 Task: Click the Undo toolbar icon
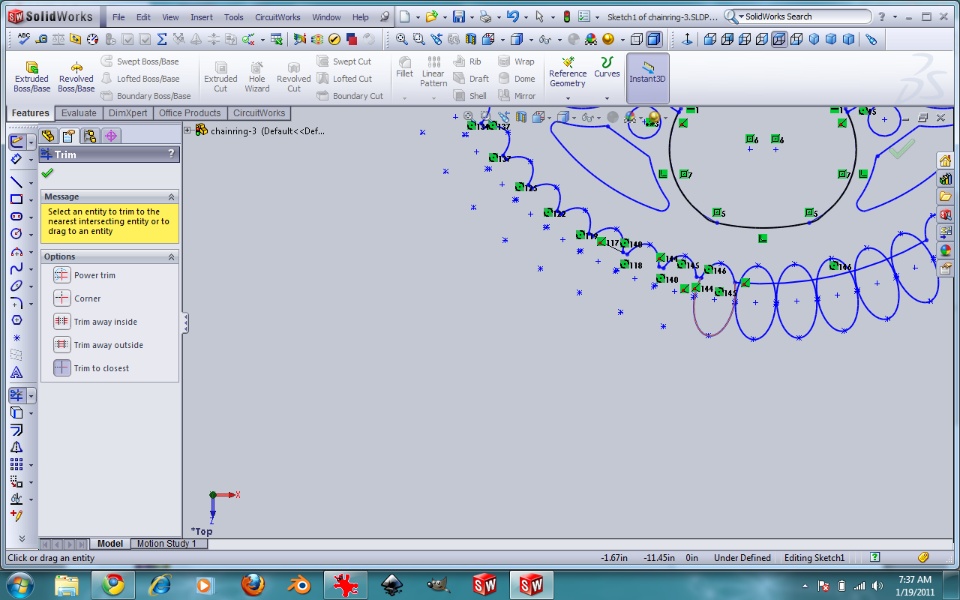click(512, 17)
